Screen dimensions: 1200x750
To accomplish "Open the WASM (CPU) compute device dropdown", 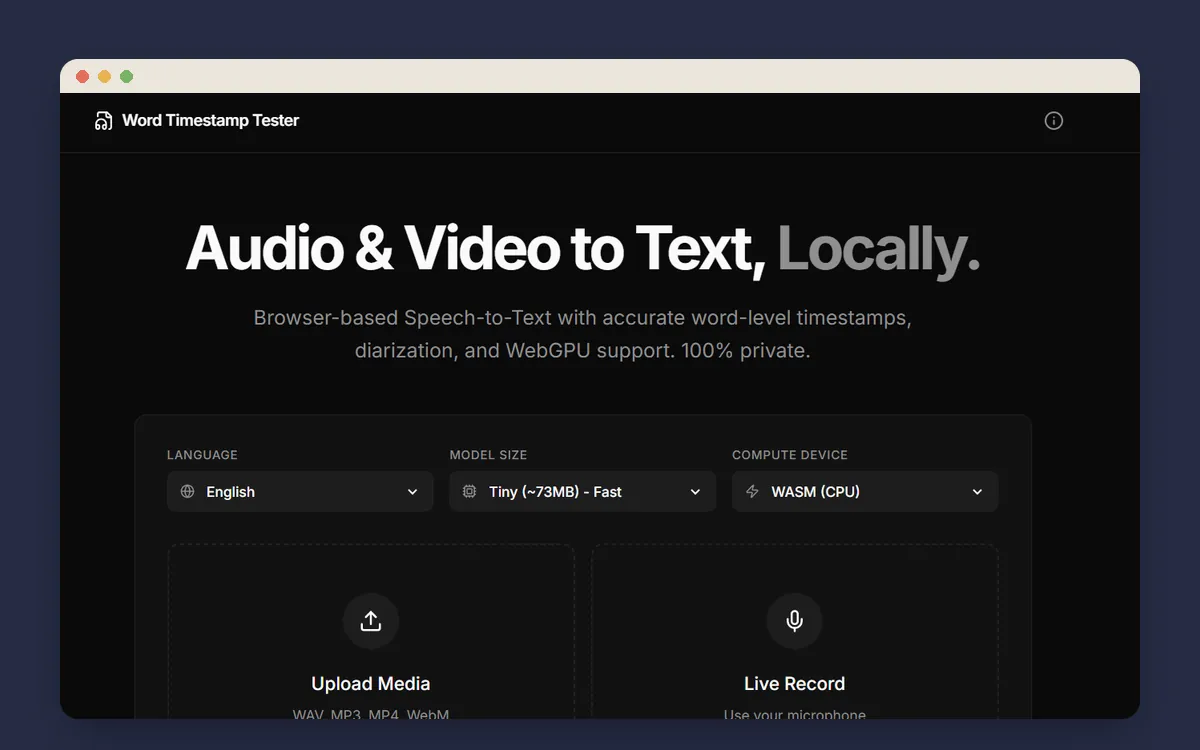I will click(865, 492).
